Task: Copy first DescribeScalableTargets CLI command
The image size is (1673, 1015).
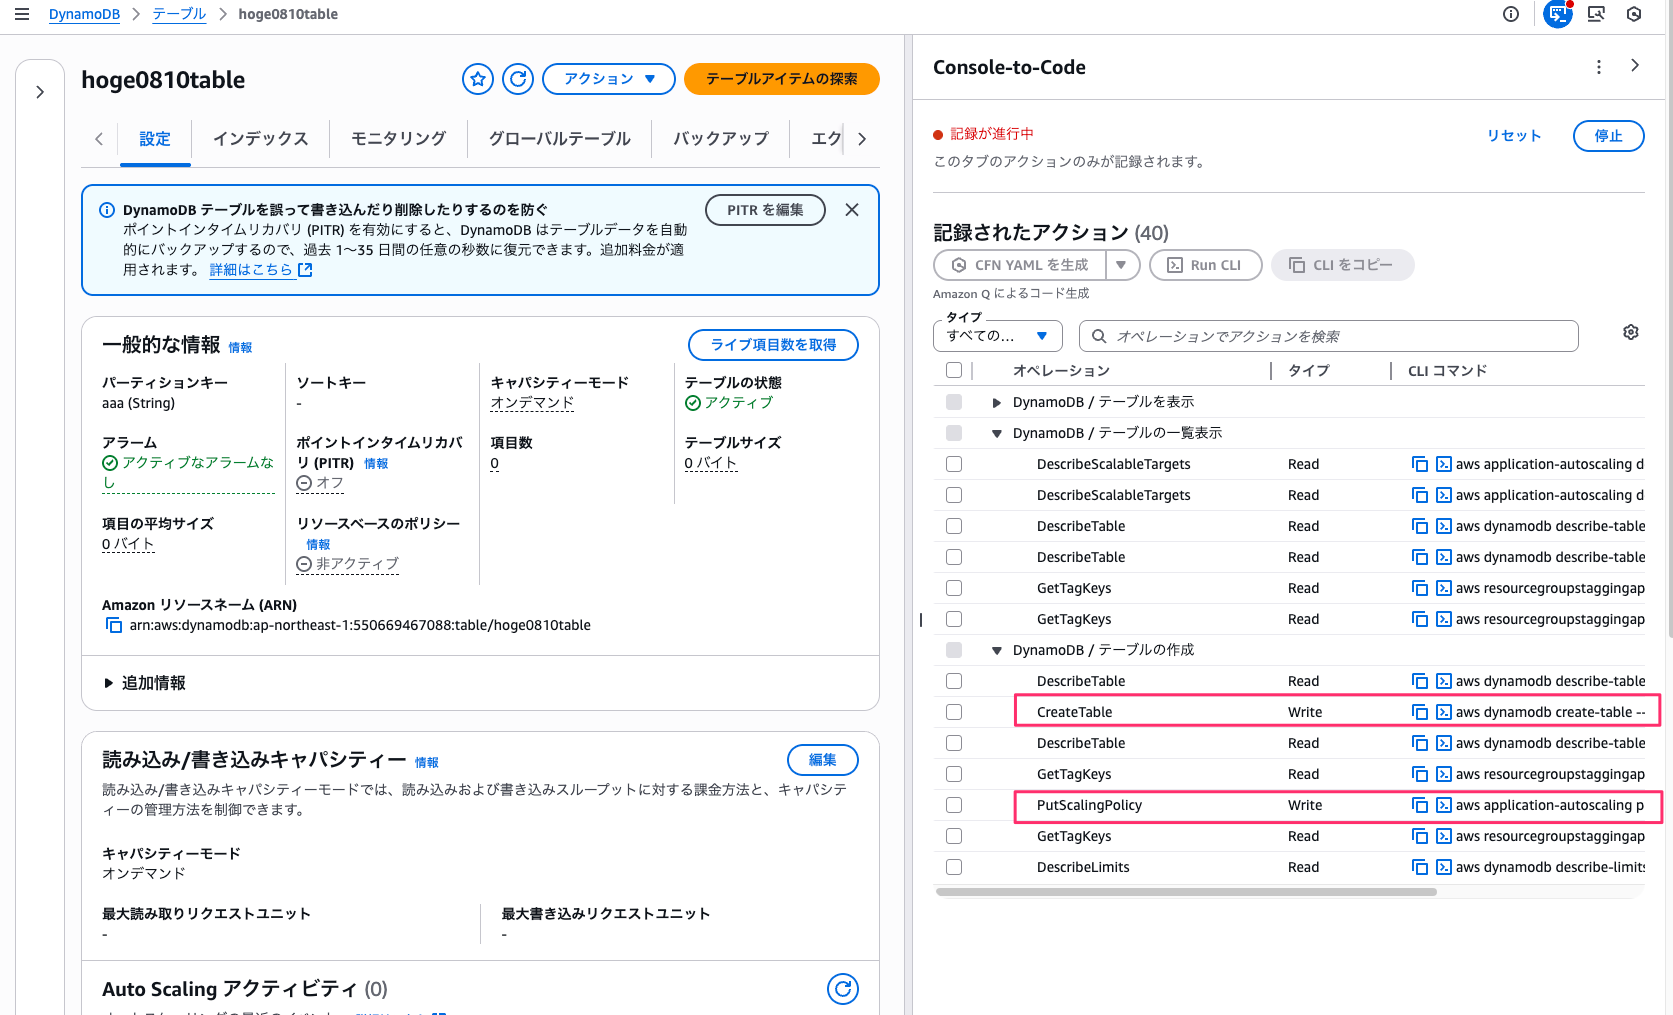Action: coord(1420,464)
